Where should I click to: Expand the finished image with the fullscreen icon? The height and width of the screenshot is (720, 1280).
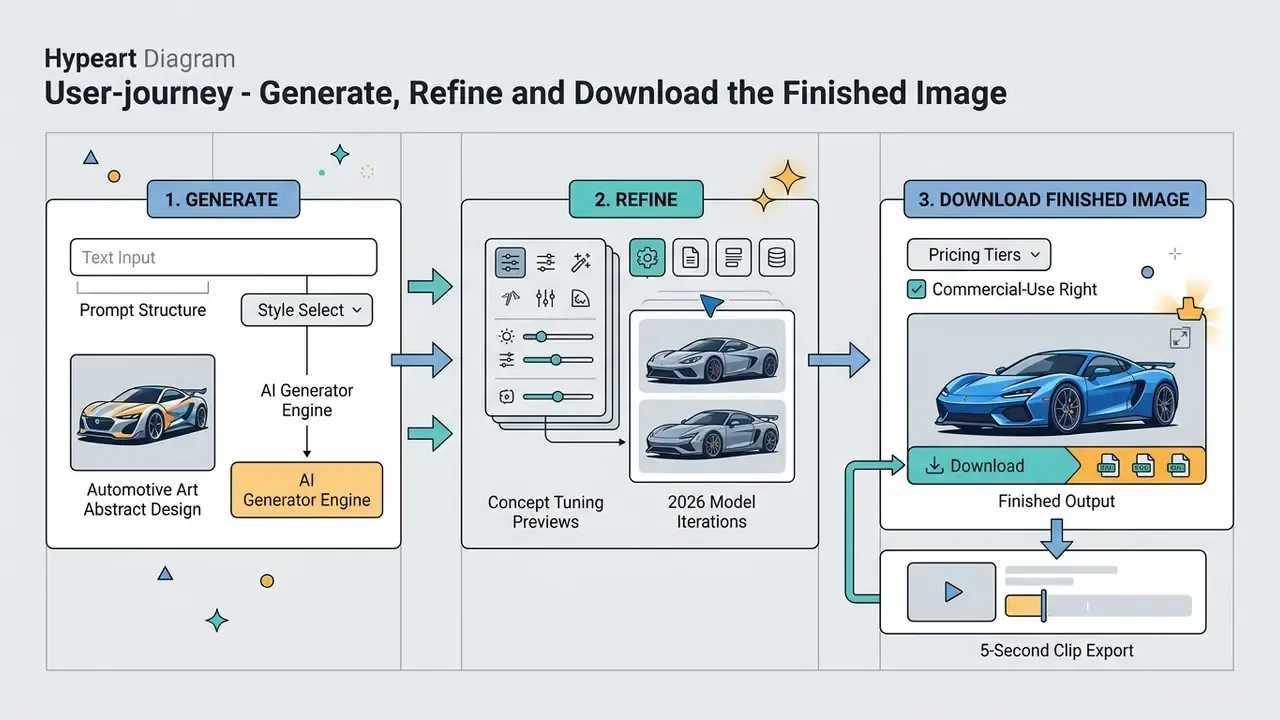pyautogui.click(x=1180, y=338)
